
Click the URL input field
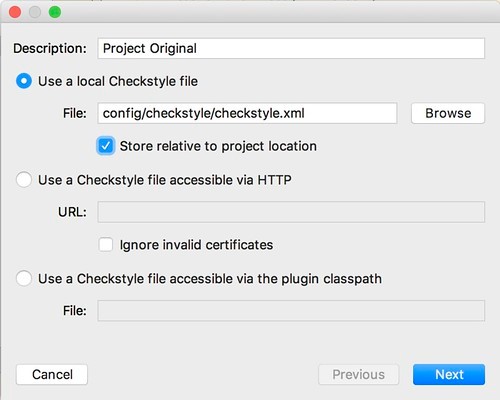tap(291, 212)
